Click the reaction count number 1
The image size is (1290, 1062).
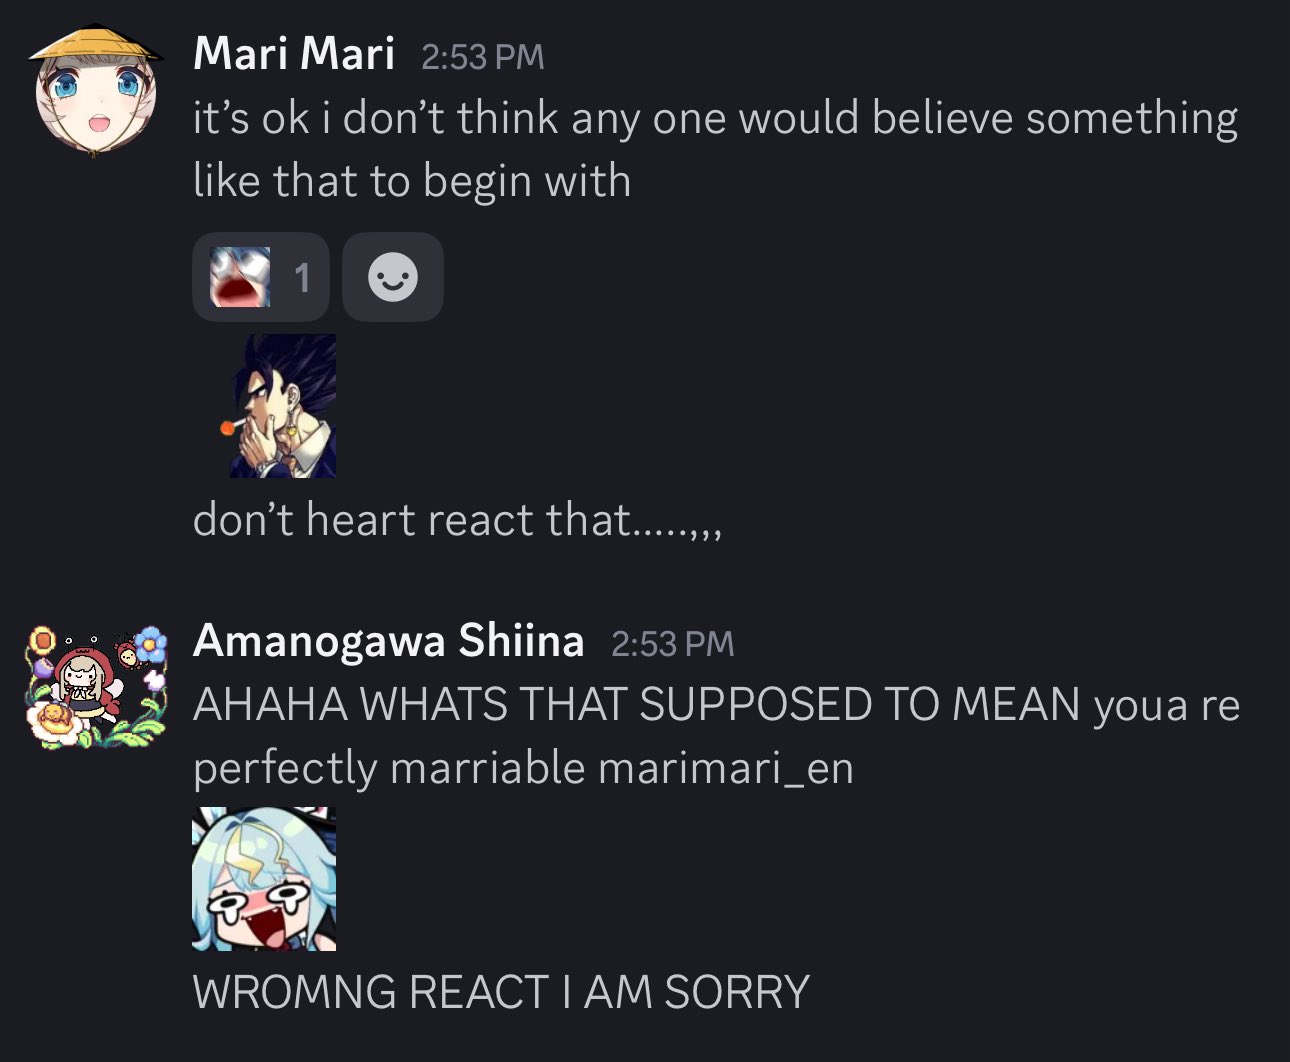(302, 278)
